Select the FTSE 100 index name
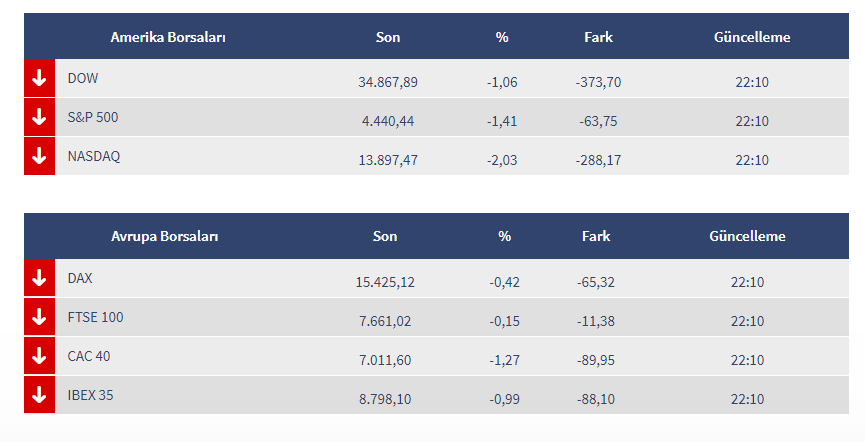Screen dimensions: 865x442 pos(96,317)
